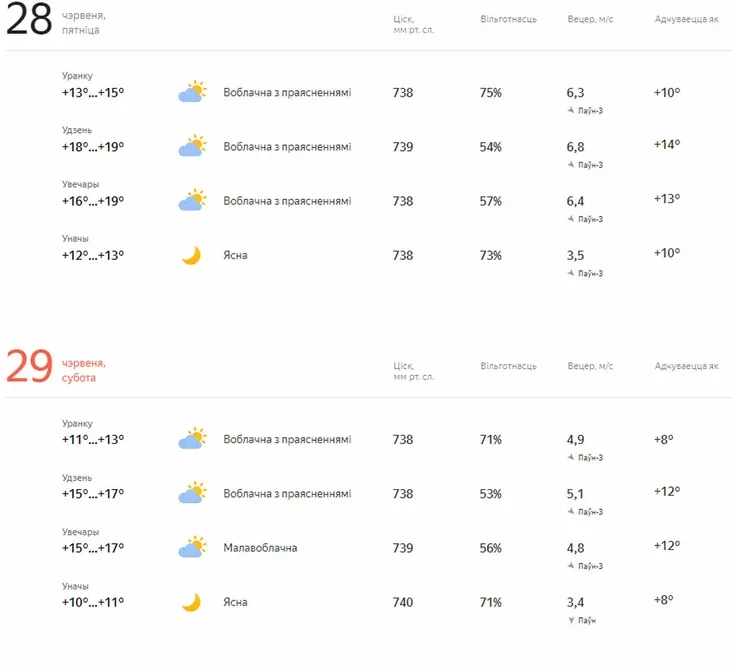The width and height of the screenshot is (732, 670).
Task: Click the 740 pressure value for June 29 night
Action: [402, 602]
